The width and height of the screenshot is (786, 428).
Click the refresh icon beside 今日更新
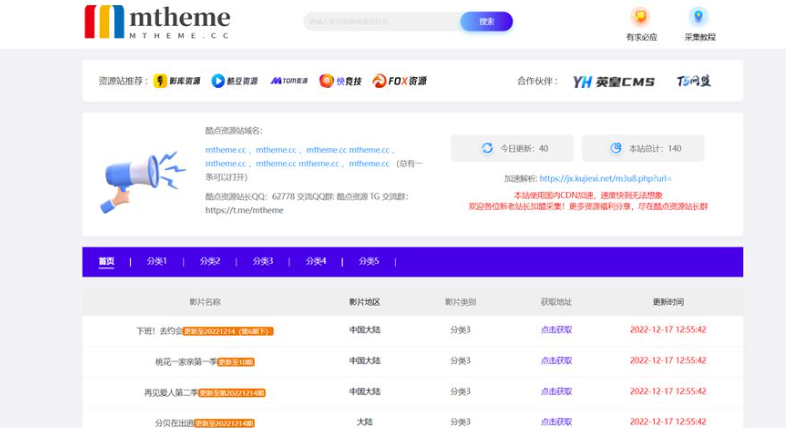487,148
